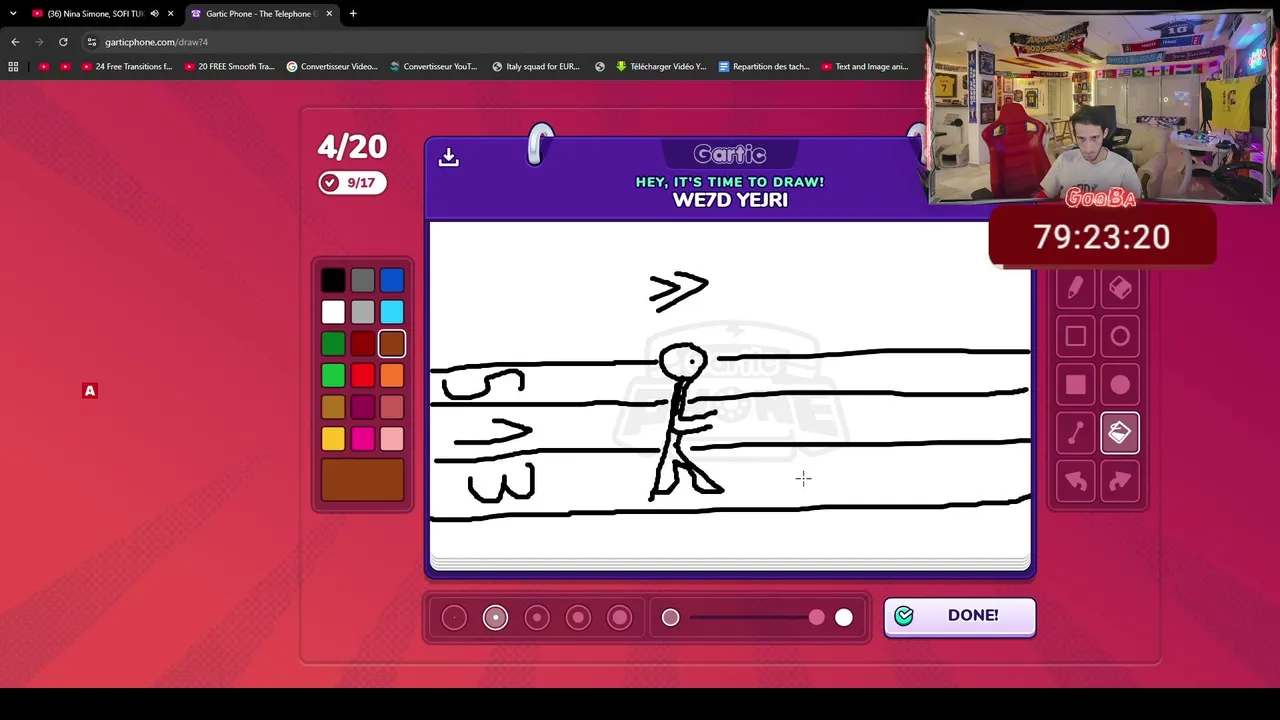1280x720 pixels.
Task: Reload the Gartic Phone page
Action: 63,42
